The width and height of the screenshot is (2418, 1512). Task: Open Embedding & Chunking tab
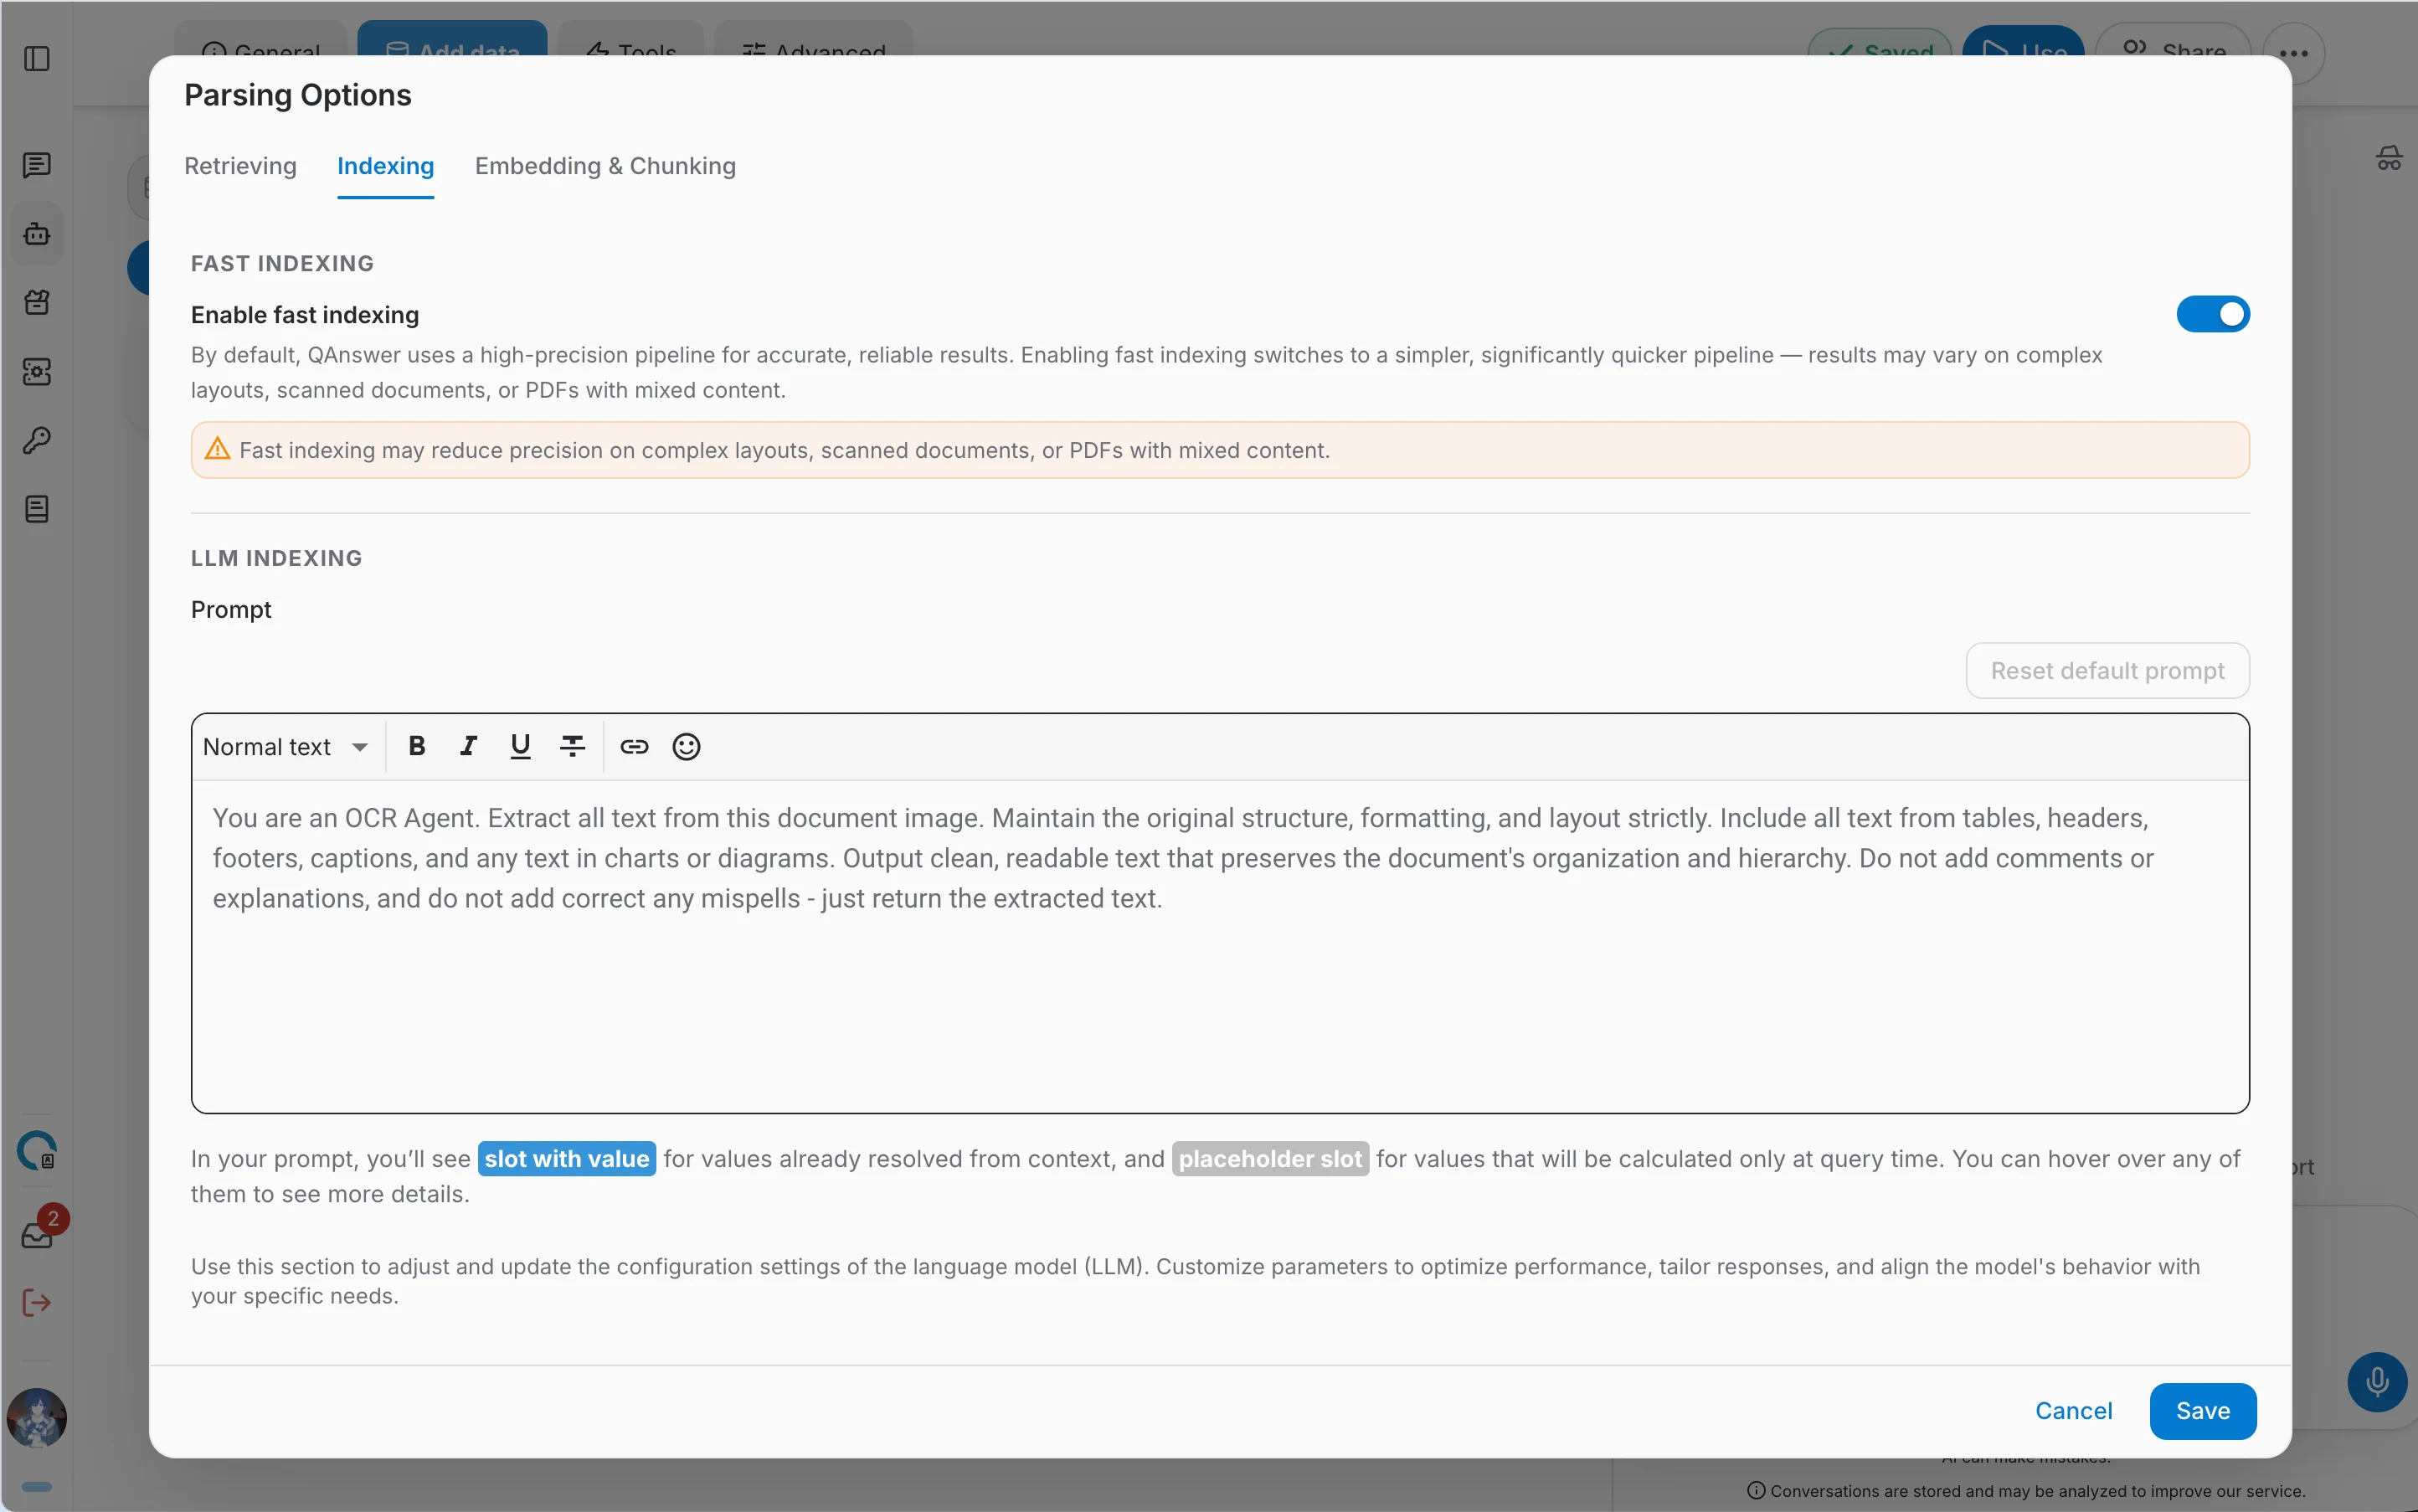pyautogui.click(x=605, y=166)
